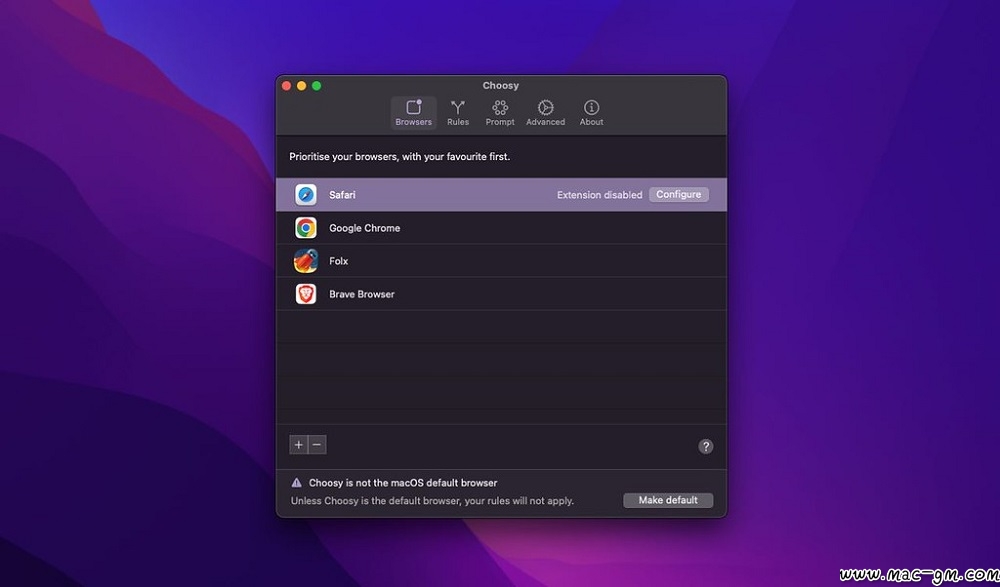Remove selected browser with the minus button
The height and width of the screenshot is (587, 1000).
317,445
